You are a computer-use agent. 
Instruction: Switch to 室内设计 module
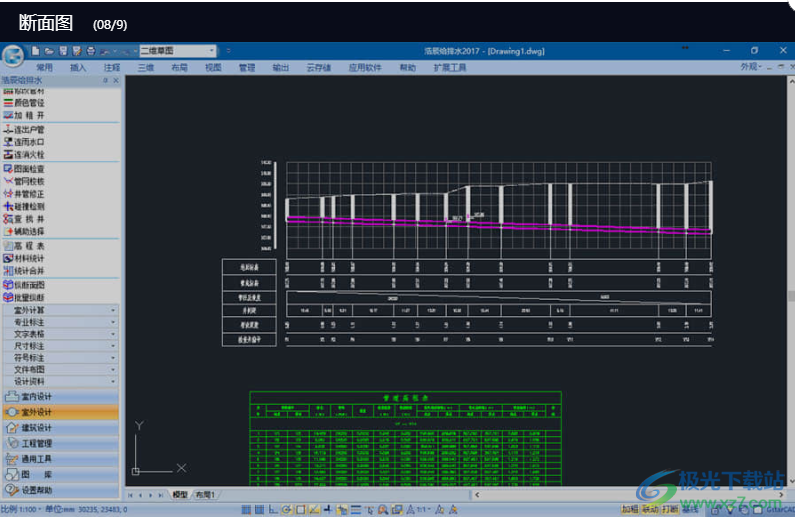coord(60,396)
